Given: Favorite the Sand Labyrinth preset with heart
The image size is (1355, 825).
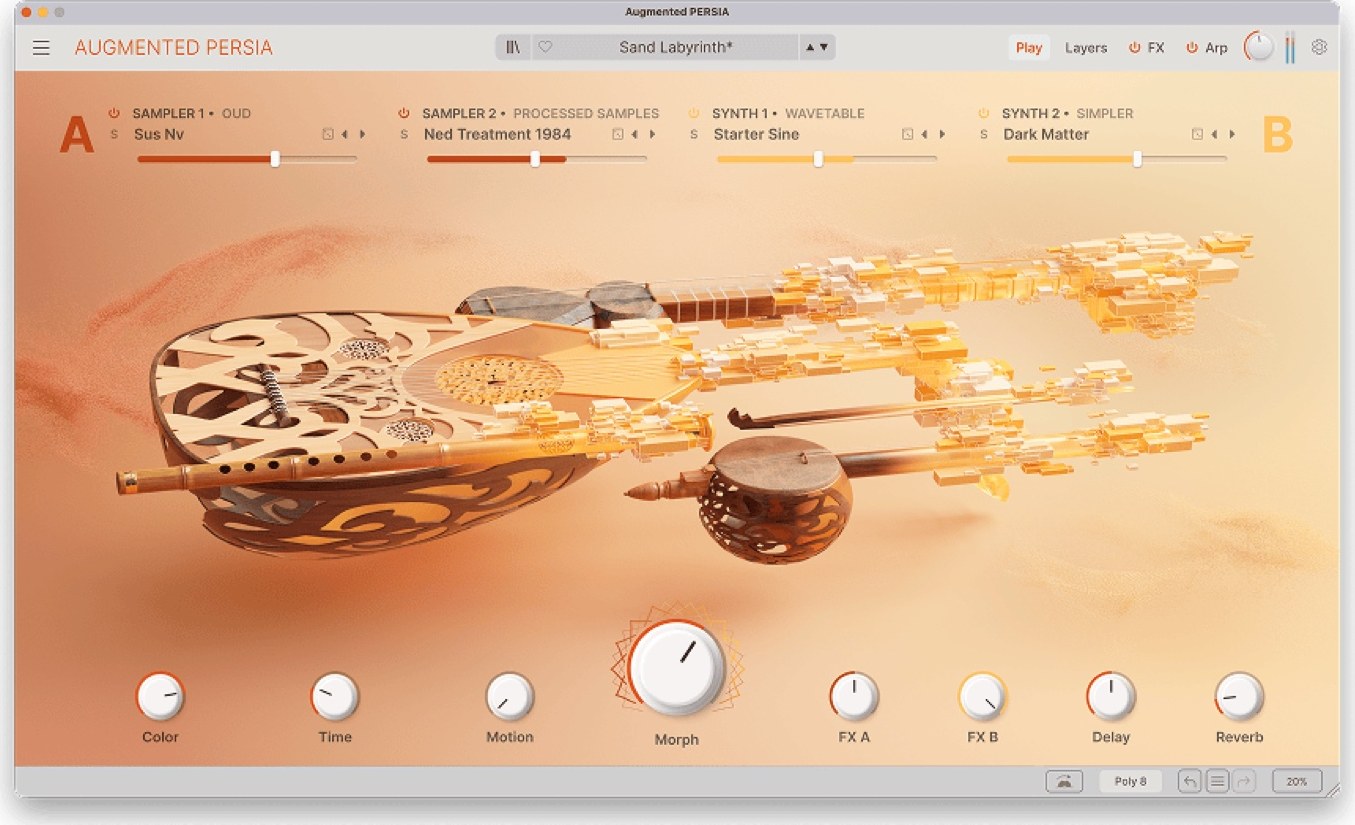Looking at the screenshot, I should (545, 47).
